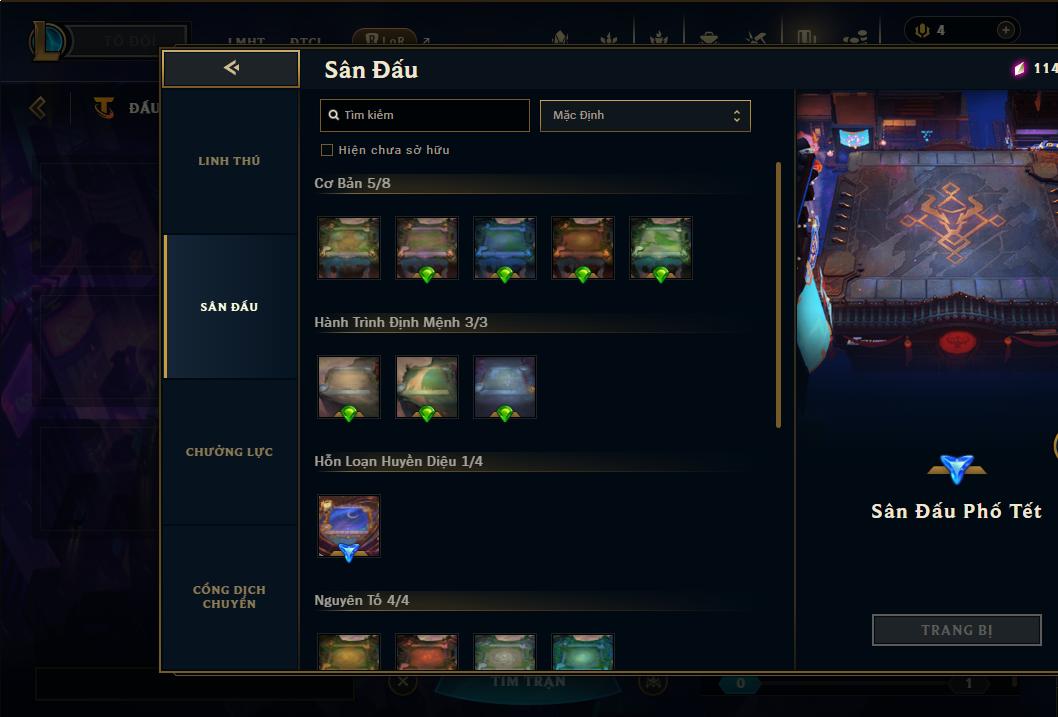This screenshot has height=717, width=1058.
Task: Click the purple currency gem icon
Action: (1019, 68)
